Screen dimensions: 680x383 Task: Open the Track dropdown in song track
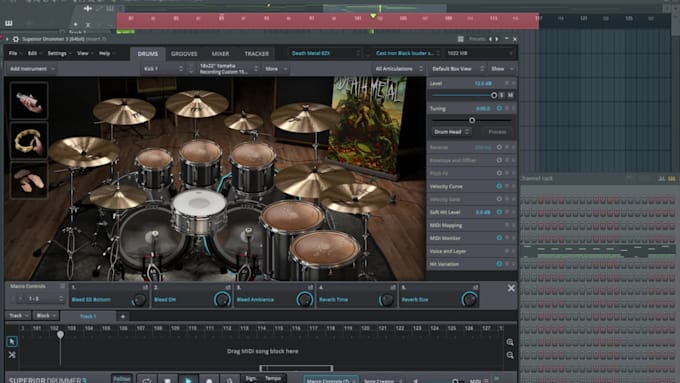pos(19,316)
